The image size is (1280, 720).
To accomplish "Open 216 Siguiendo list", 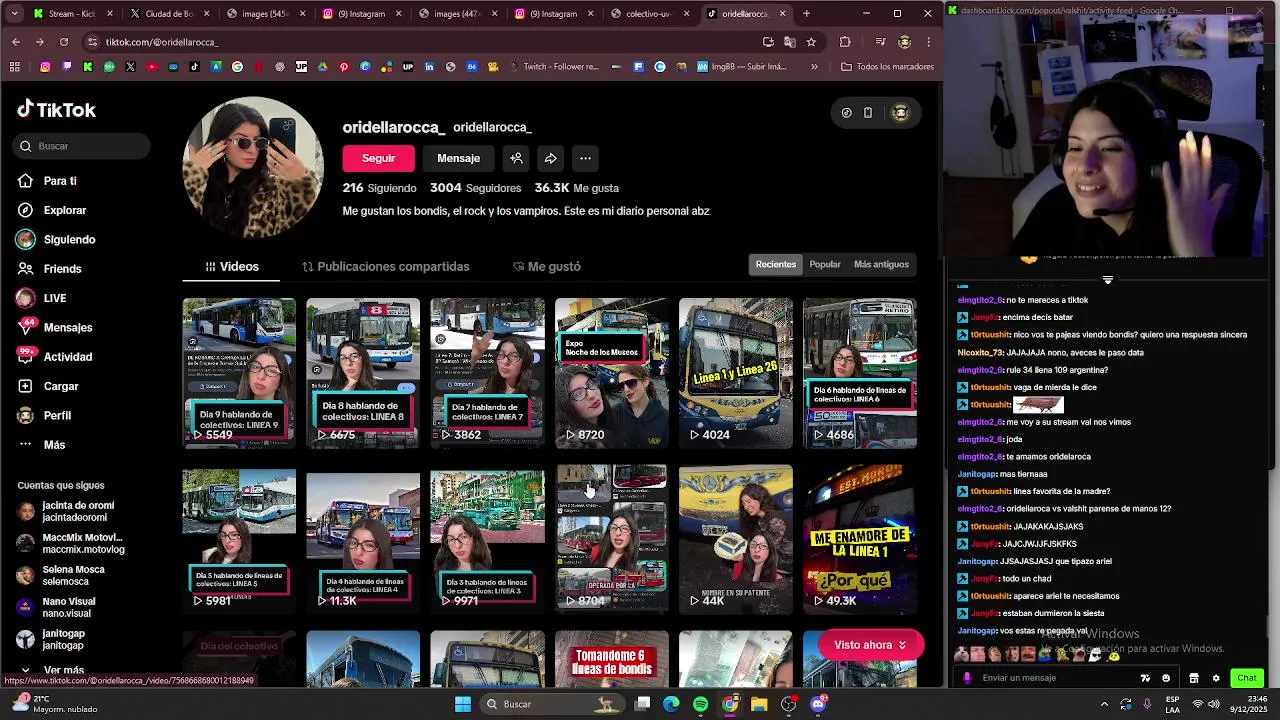I will (x=379, y=188).
